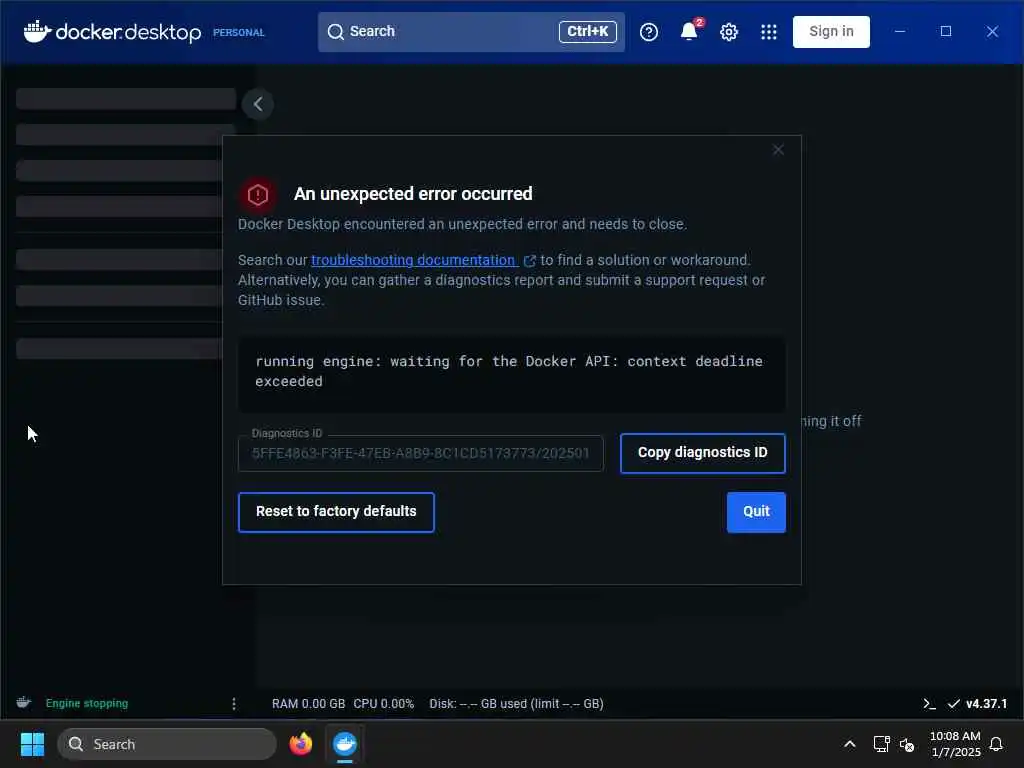The width and height of the screenshot is (1024, 768).
Task: Click the Disk usage status text
Action: (x=516, y=703)
